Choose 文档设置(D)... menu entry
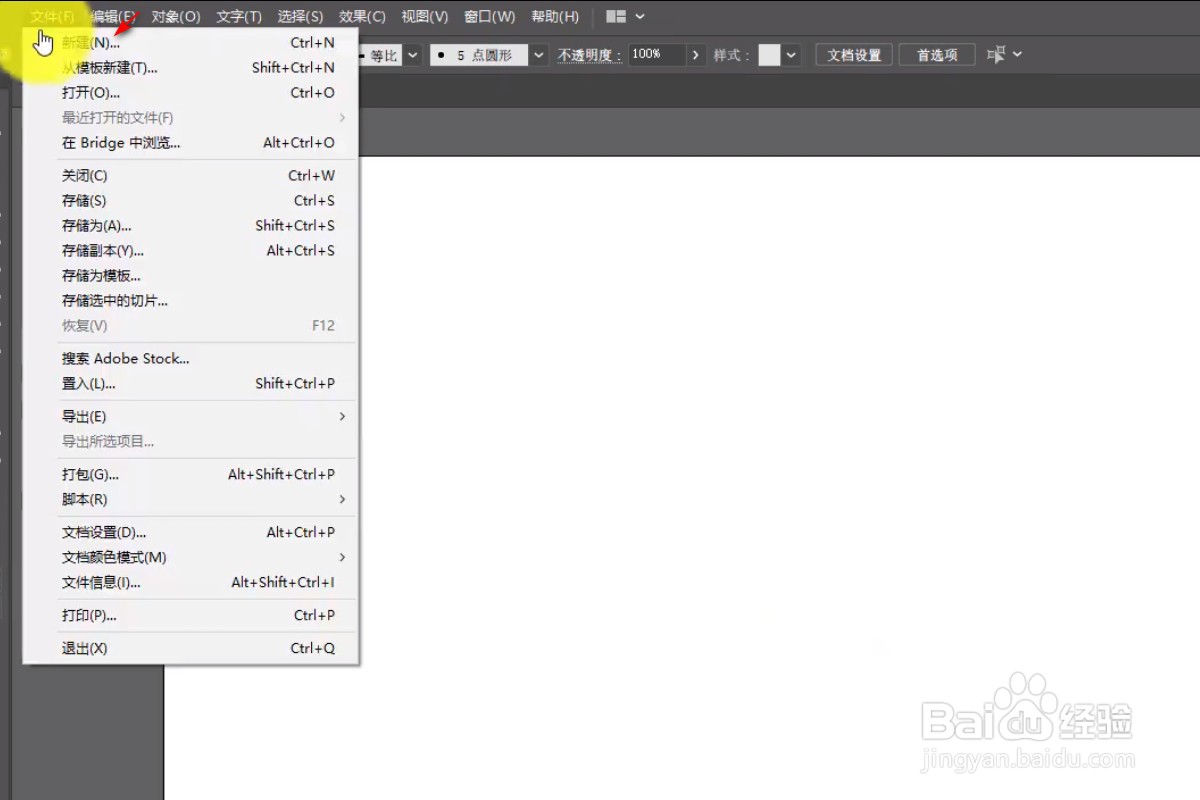Image resolution: width=1200 pixels, height=800 pixels. point(190,533)
